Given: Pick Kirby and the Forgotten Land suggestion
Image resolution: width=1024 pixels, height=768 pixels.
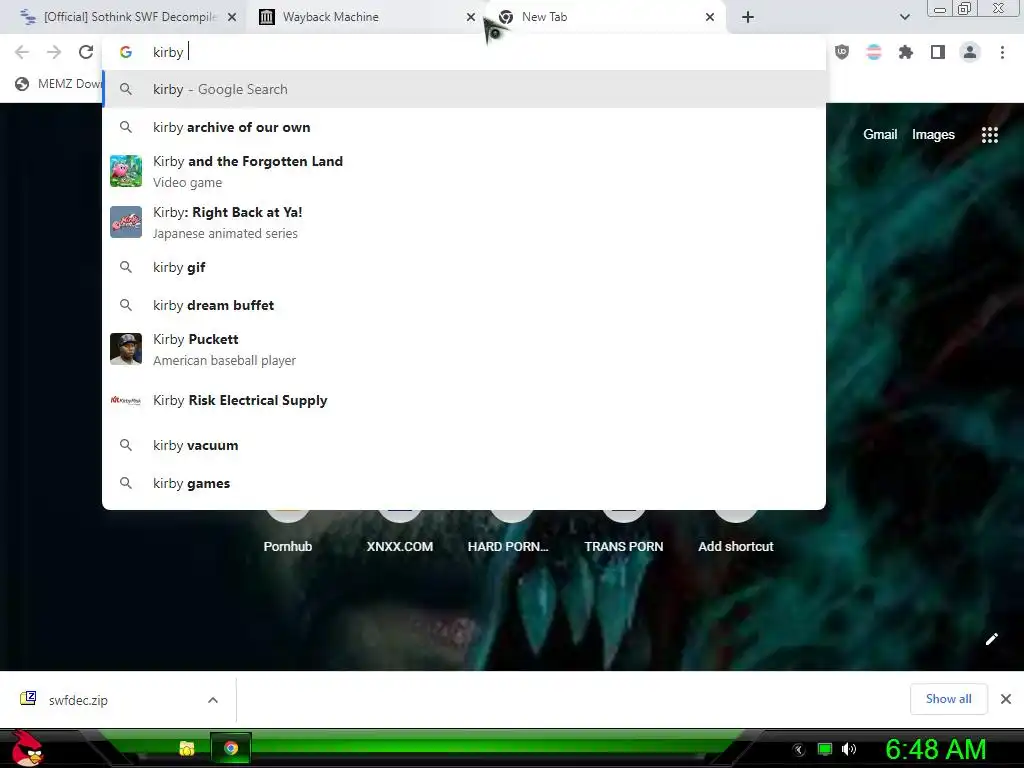Looking at the screenshot, I should pyautogui.click(x=464, y=171).
